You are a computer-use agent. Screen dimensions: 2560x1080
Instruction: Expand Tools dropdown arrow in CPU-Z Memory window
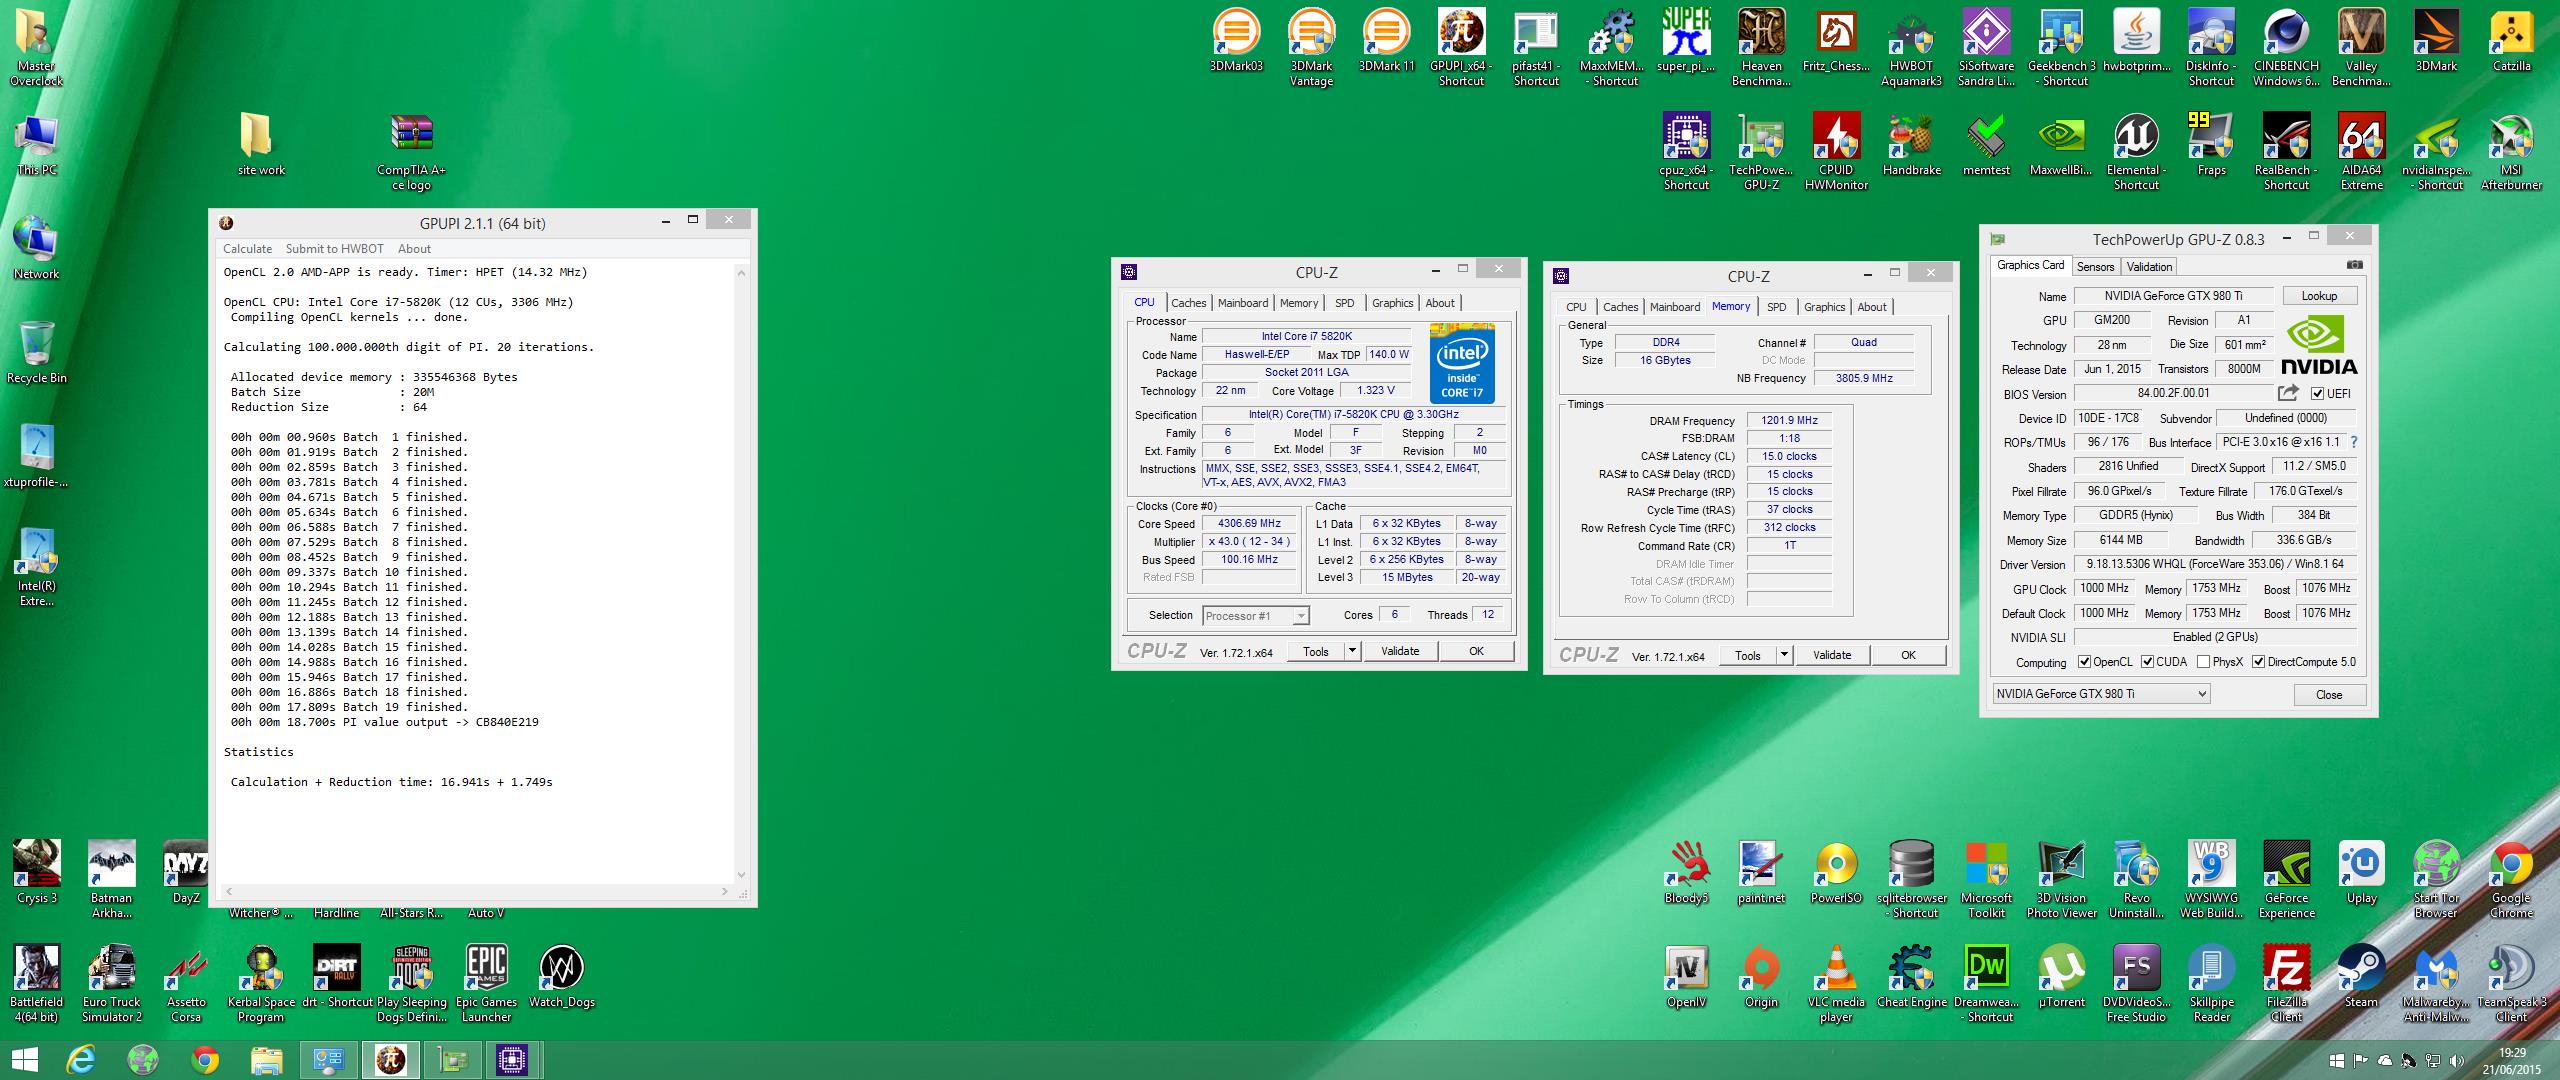[x=1784, y=655]
